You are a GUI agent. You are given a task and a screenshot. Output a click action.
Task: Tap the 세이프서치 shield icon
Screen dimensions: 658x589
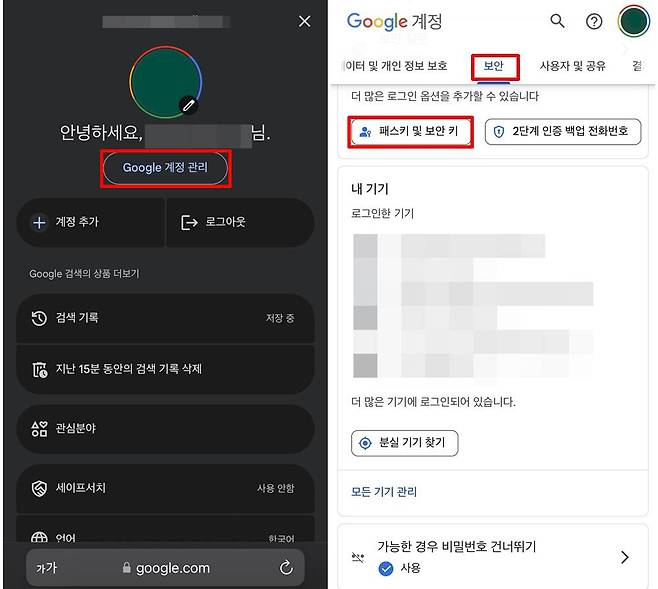click(x=39, y=488)
